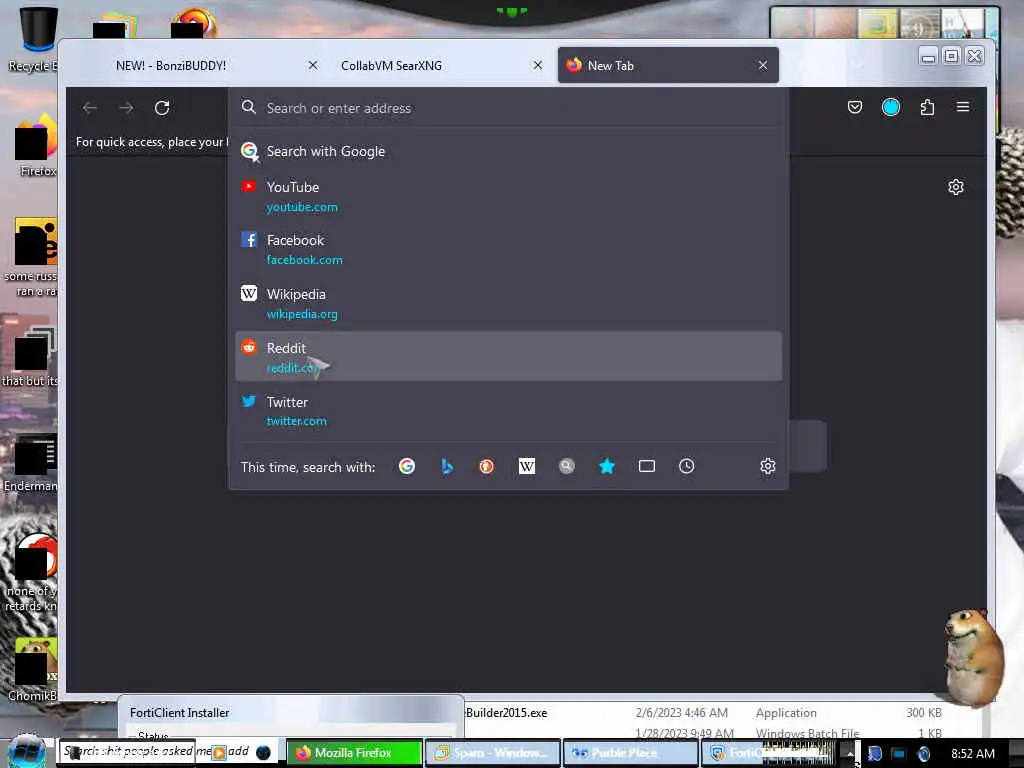1024x768 pixels.
Task: Close the NEW! - BonziBUDDY! tab
Action: [x=313, y=65]
